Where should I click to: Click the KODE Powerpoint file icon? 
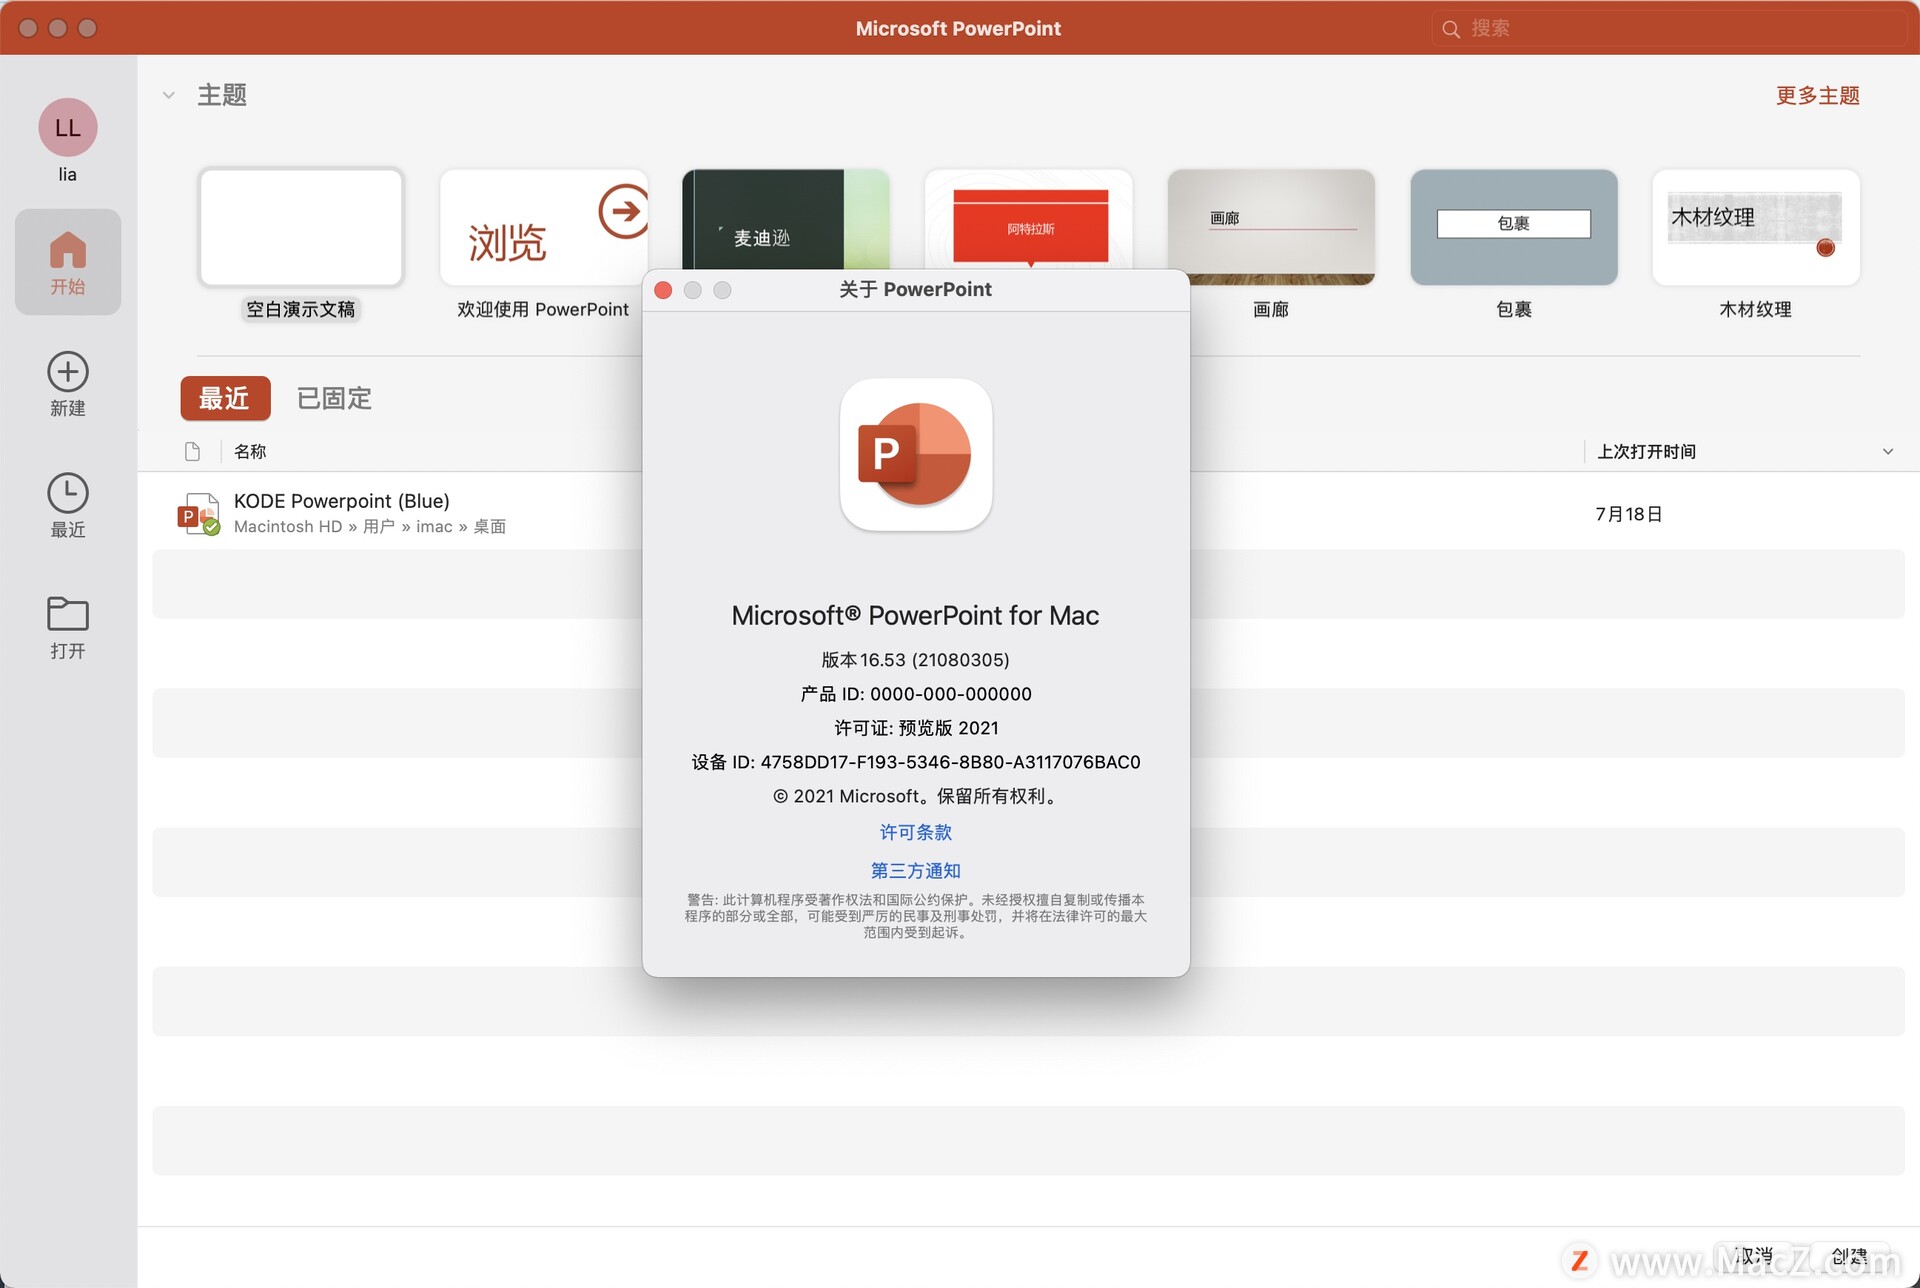[x=198, y=513]
